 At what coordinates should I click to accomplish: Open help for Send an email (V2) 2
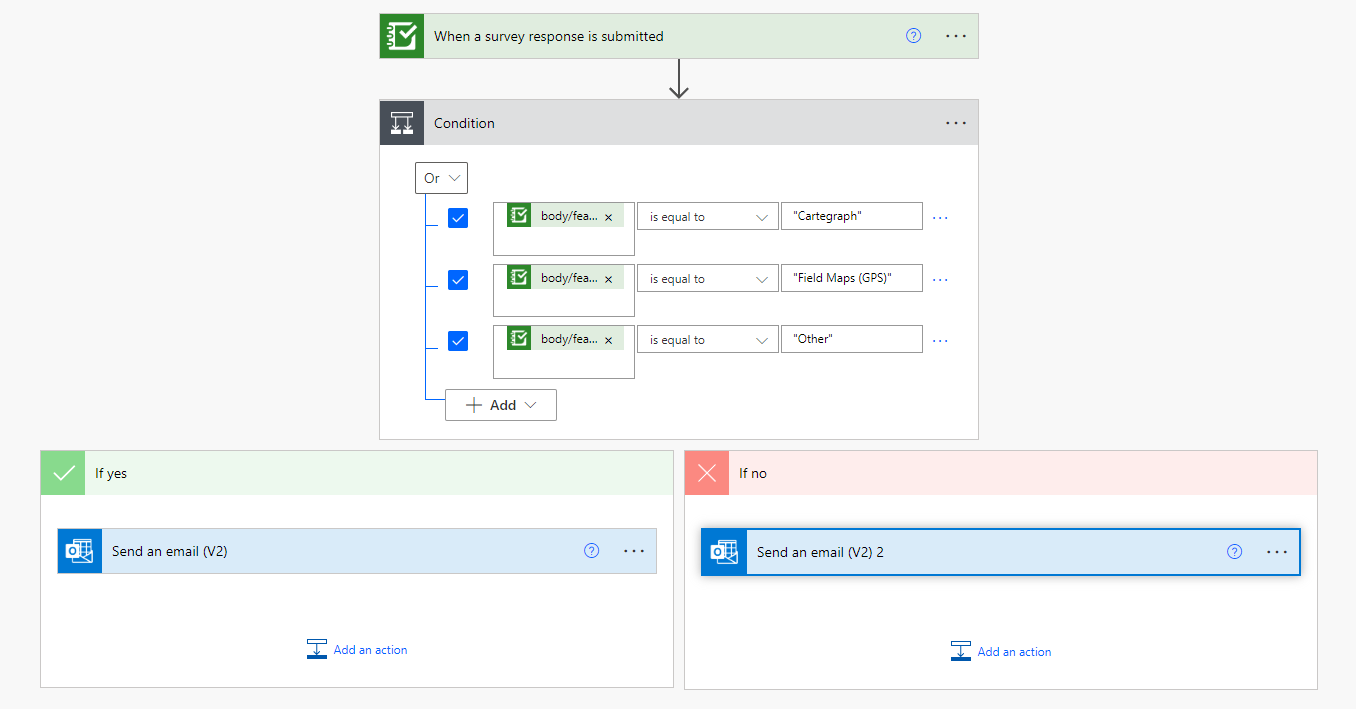point(1234,551)
